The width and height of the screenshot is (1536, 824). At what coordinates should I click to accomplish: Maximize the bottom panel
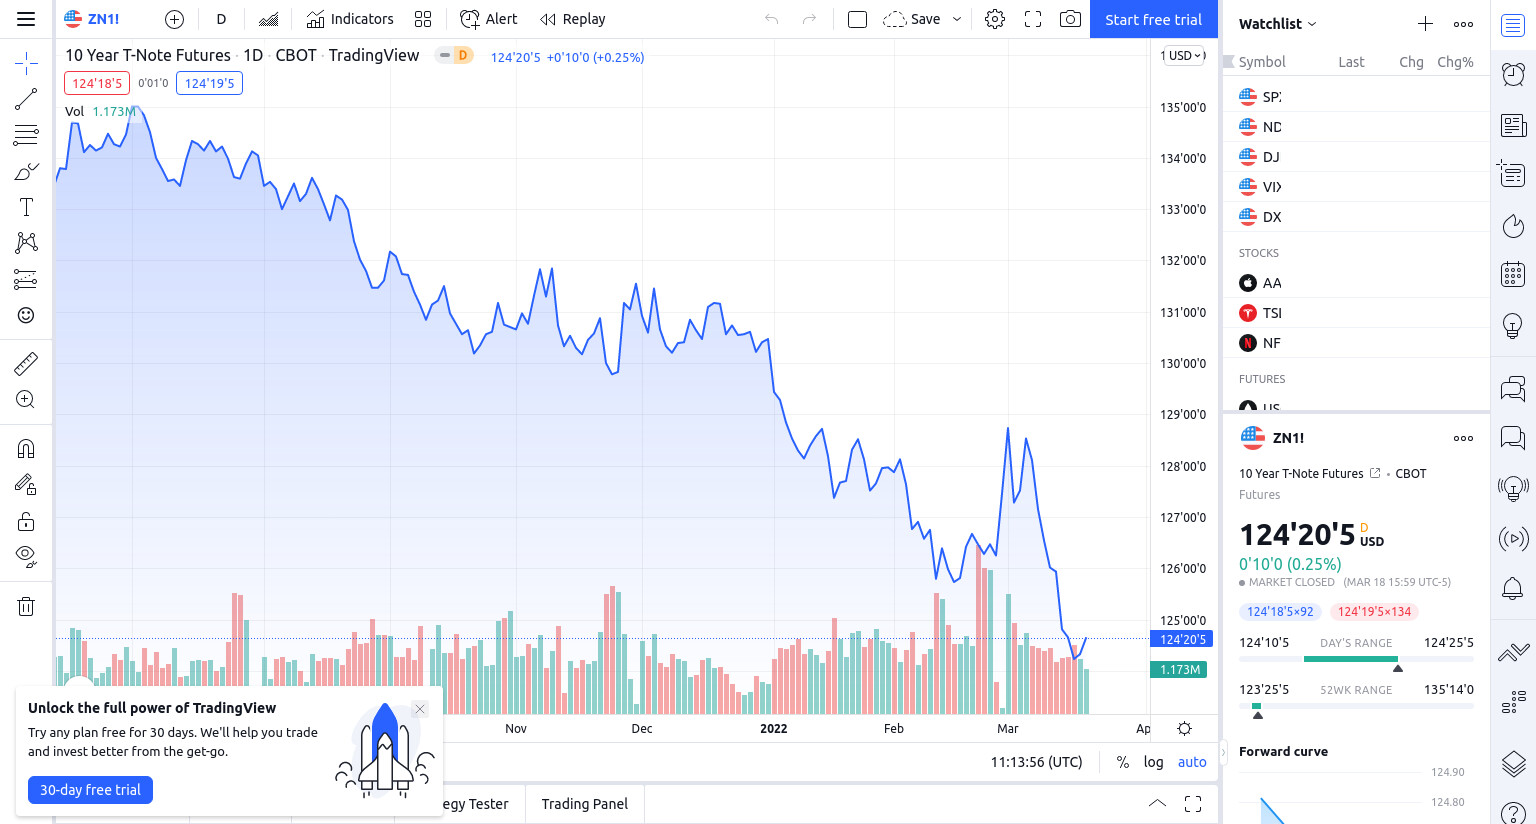(x=1193, y=803)
